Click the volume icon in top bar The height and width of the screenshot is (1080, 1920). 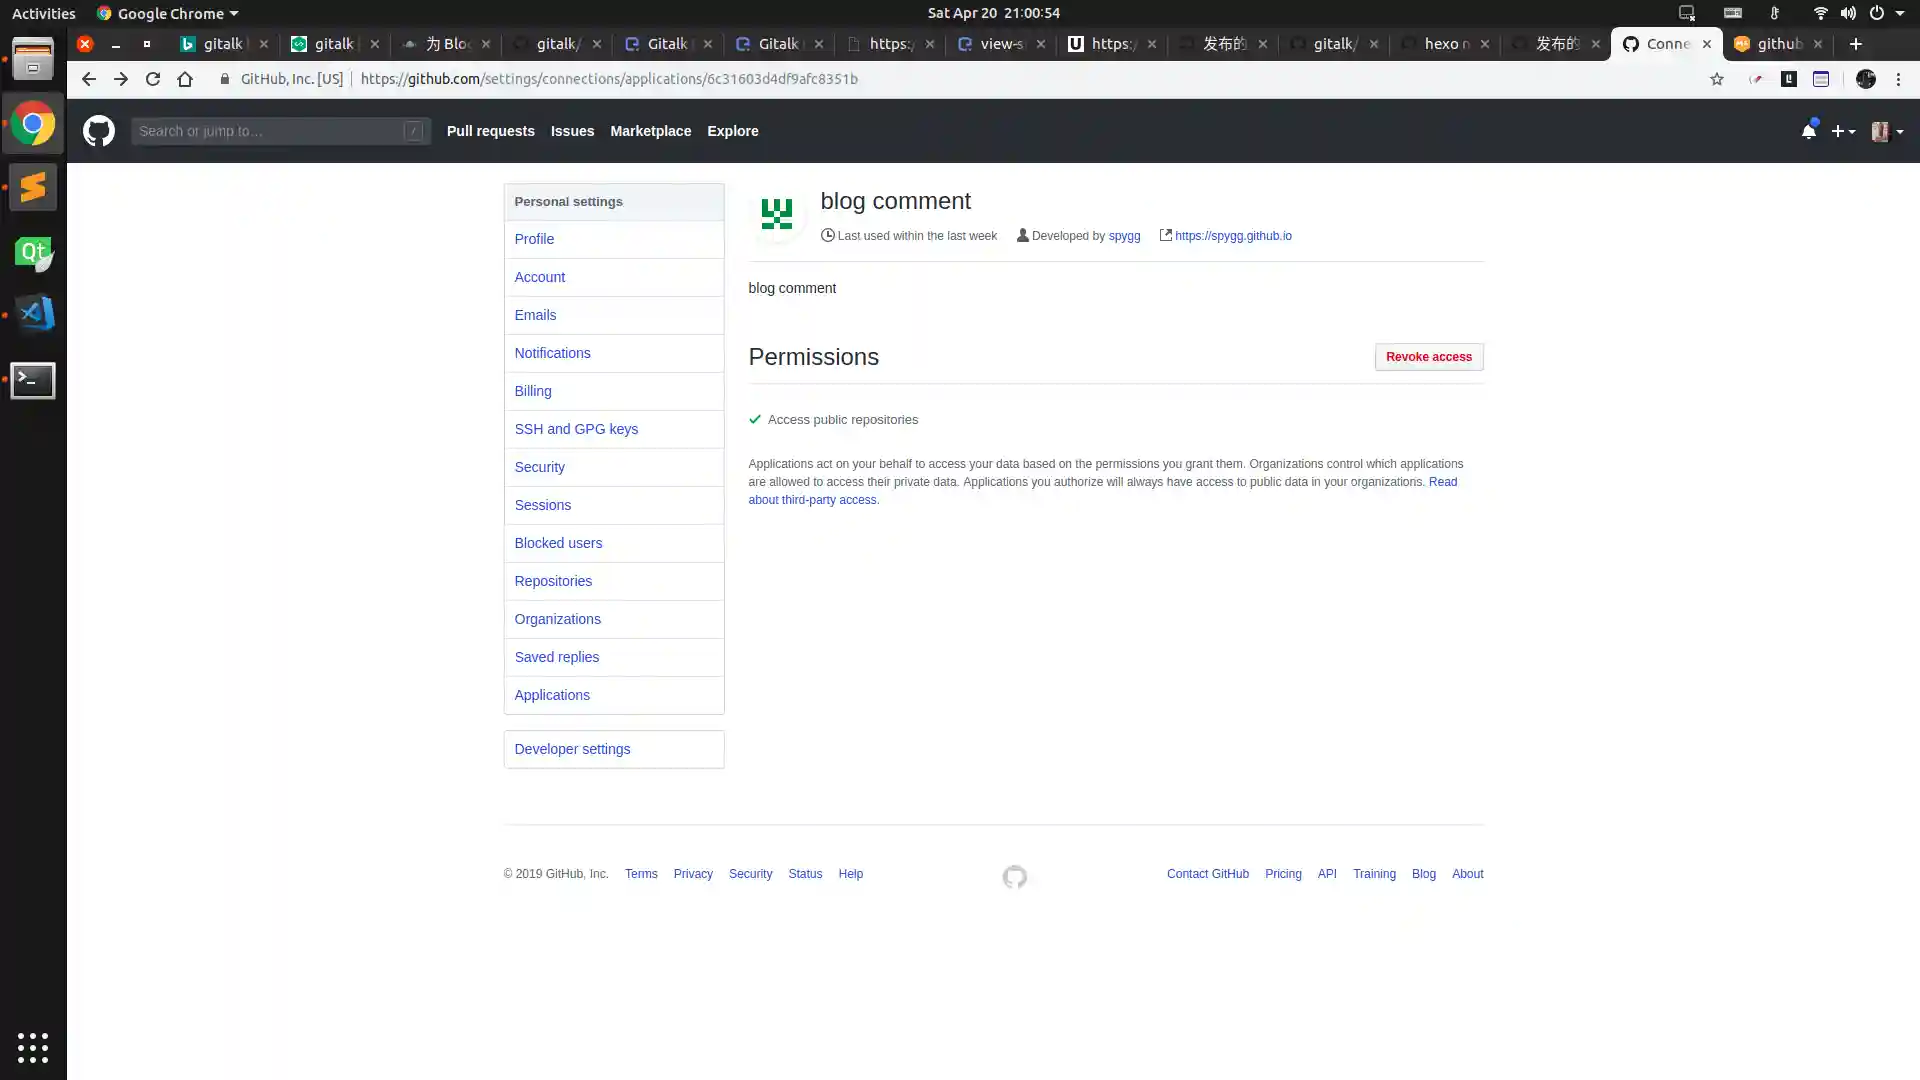point(1848,13)
